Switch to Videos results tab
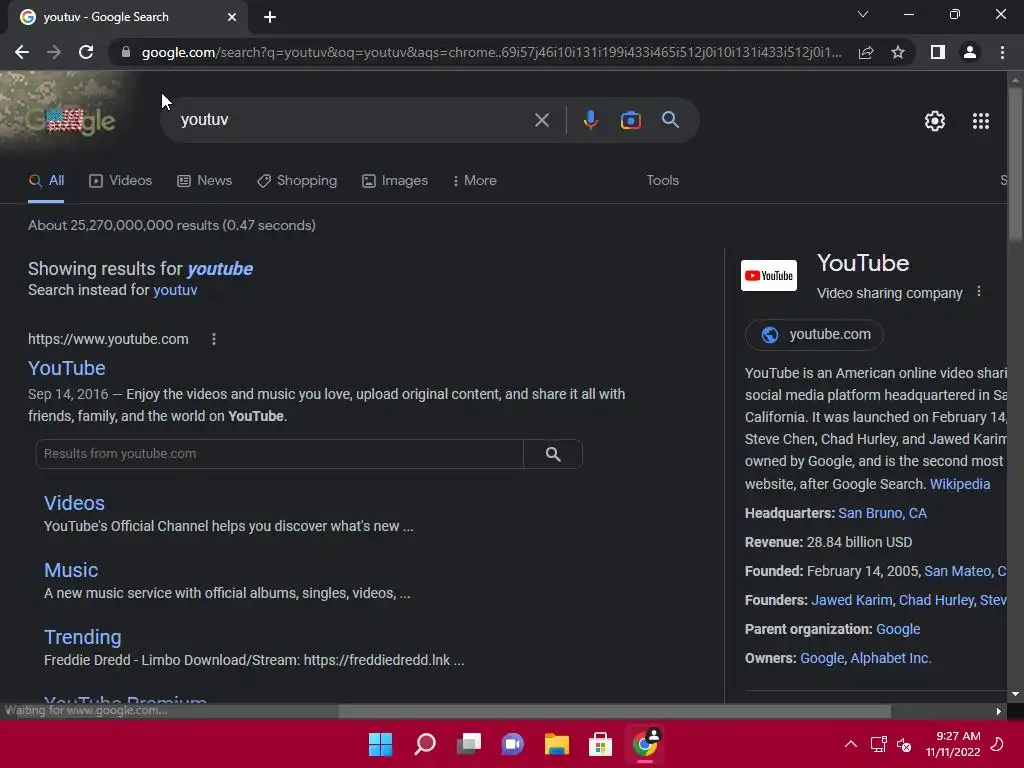 click(x=121, y=181)
